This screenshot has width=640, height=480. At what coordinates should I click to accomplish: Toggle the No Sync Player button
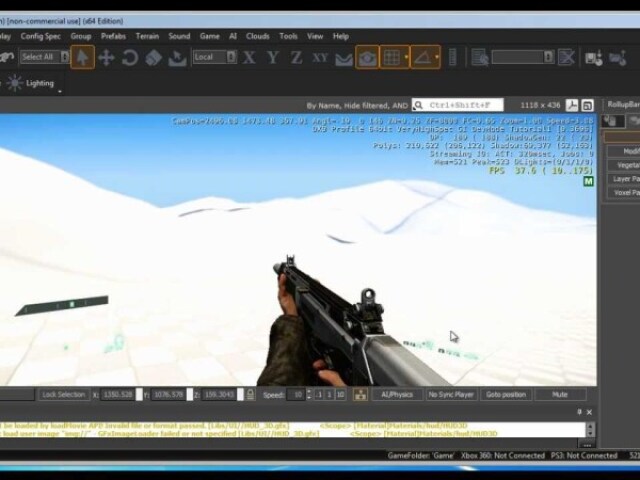(451, 395)
